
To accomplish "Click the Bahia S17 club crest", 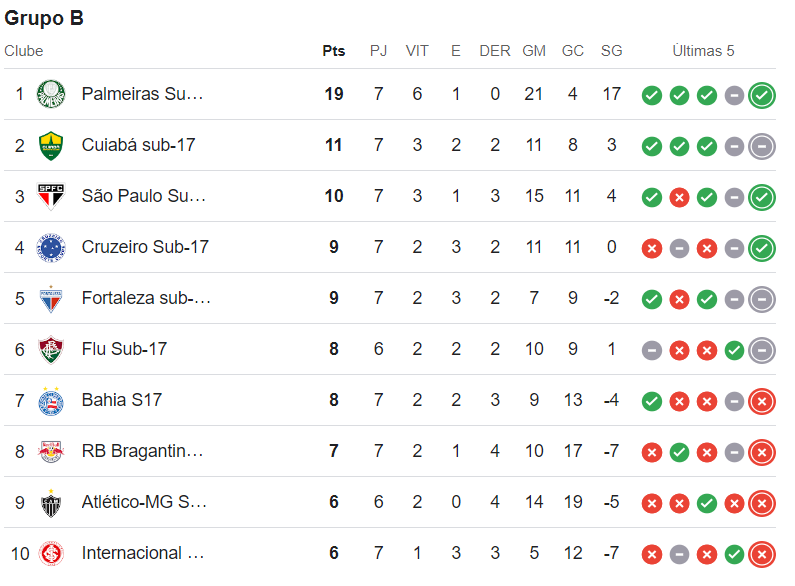I will point(50,400).
